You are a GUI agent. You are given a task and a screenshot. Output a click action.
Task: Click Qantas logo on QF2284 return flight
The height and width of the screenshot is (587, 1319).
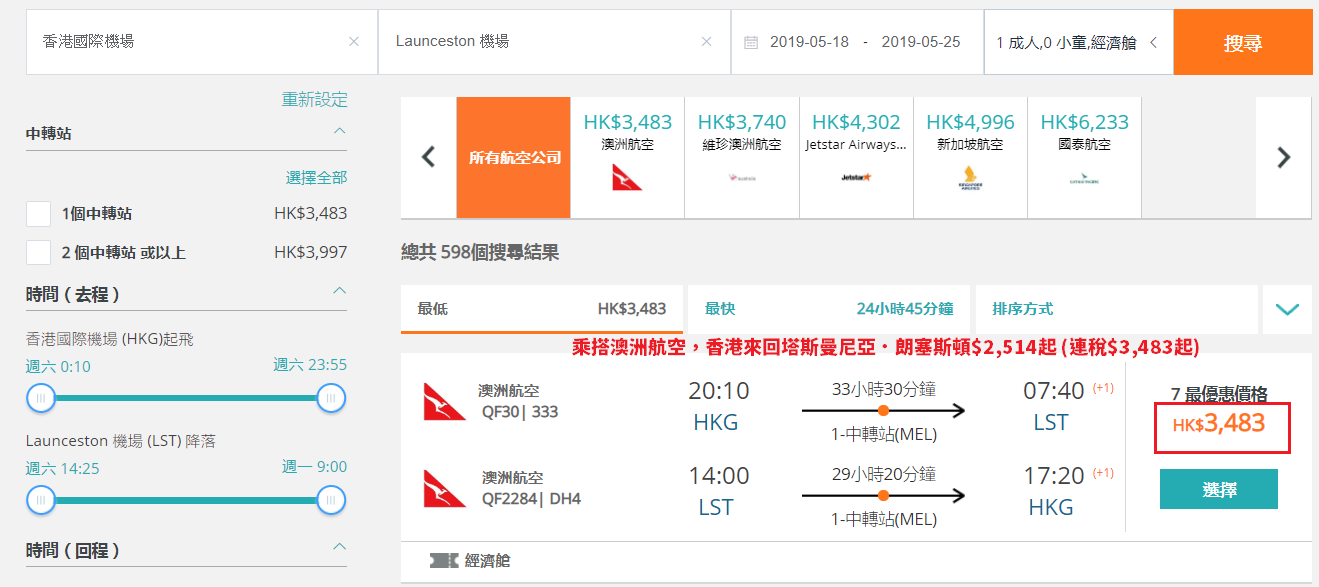[444, 488]
